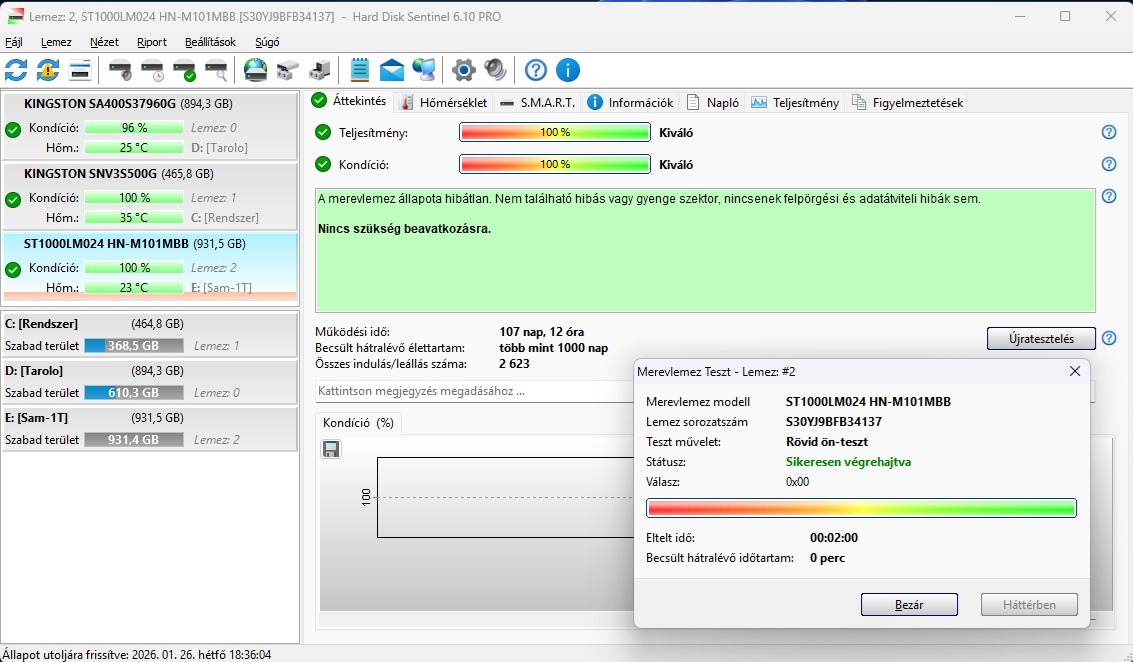Click the Újratesztelés button
This screenshot has width=1133, height=662.
(1041, 338)
